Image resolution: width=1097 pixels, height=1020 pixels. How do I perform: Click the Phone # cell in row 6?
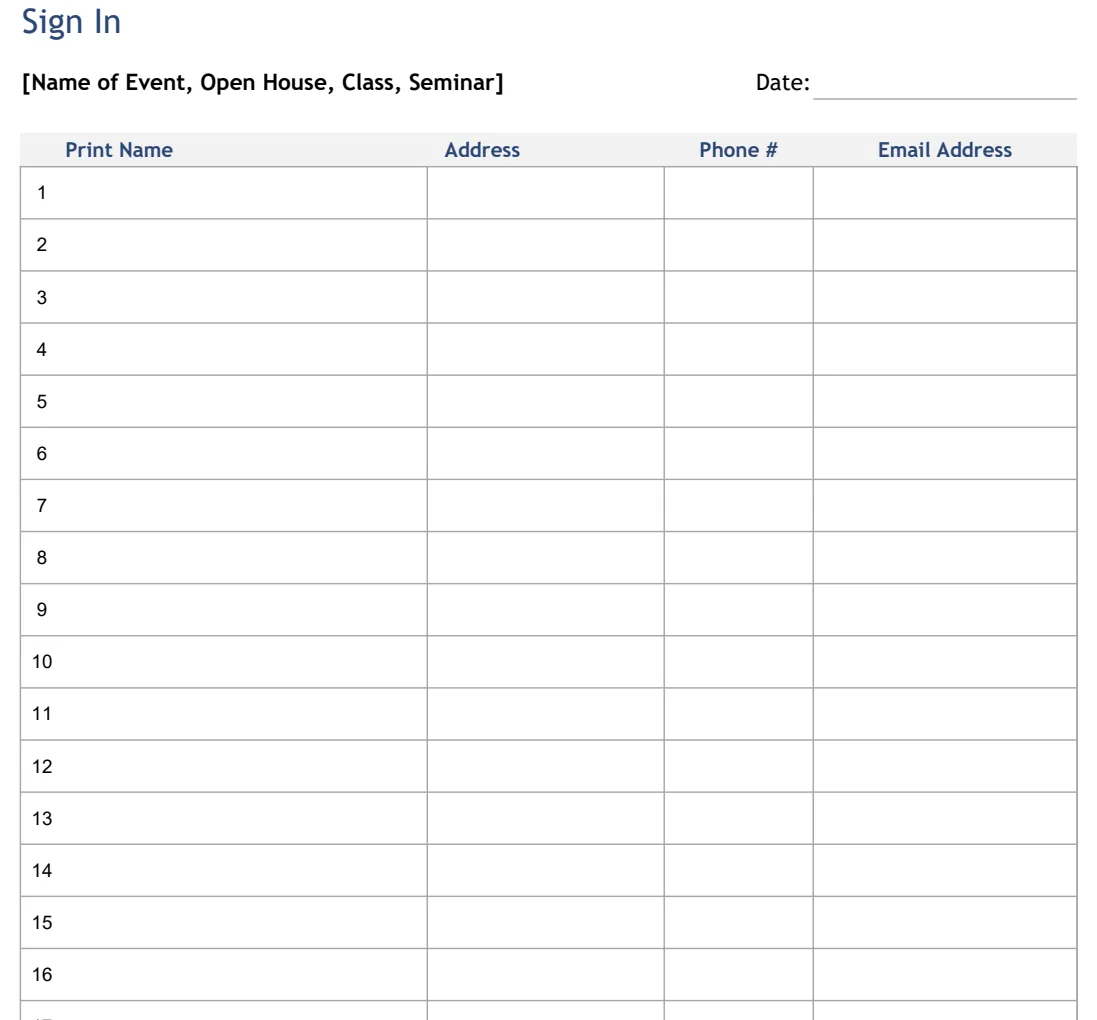point(739,453)
